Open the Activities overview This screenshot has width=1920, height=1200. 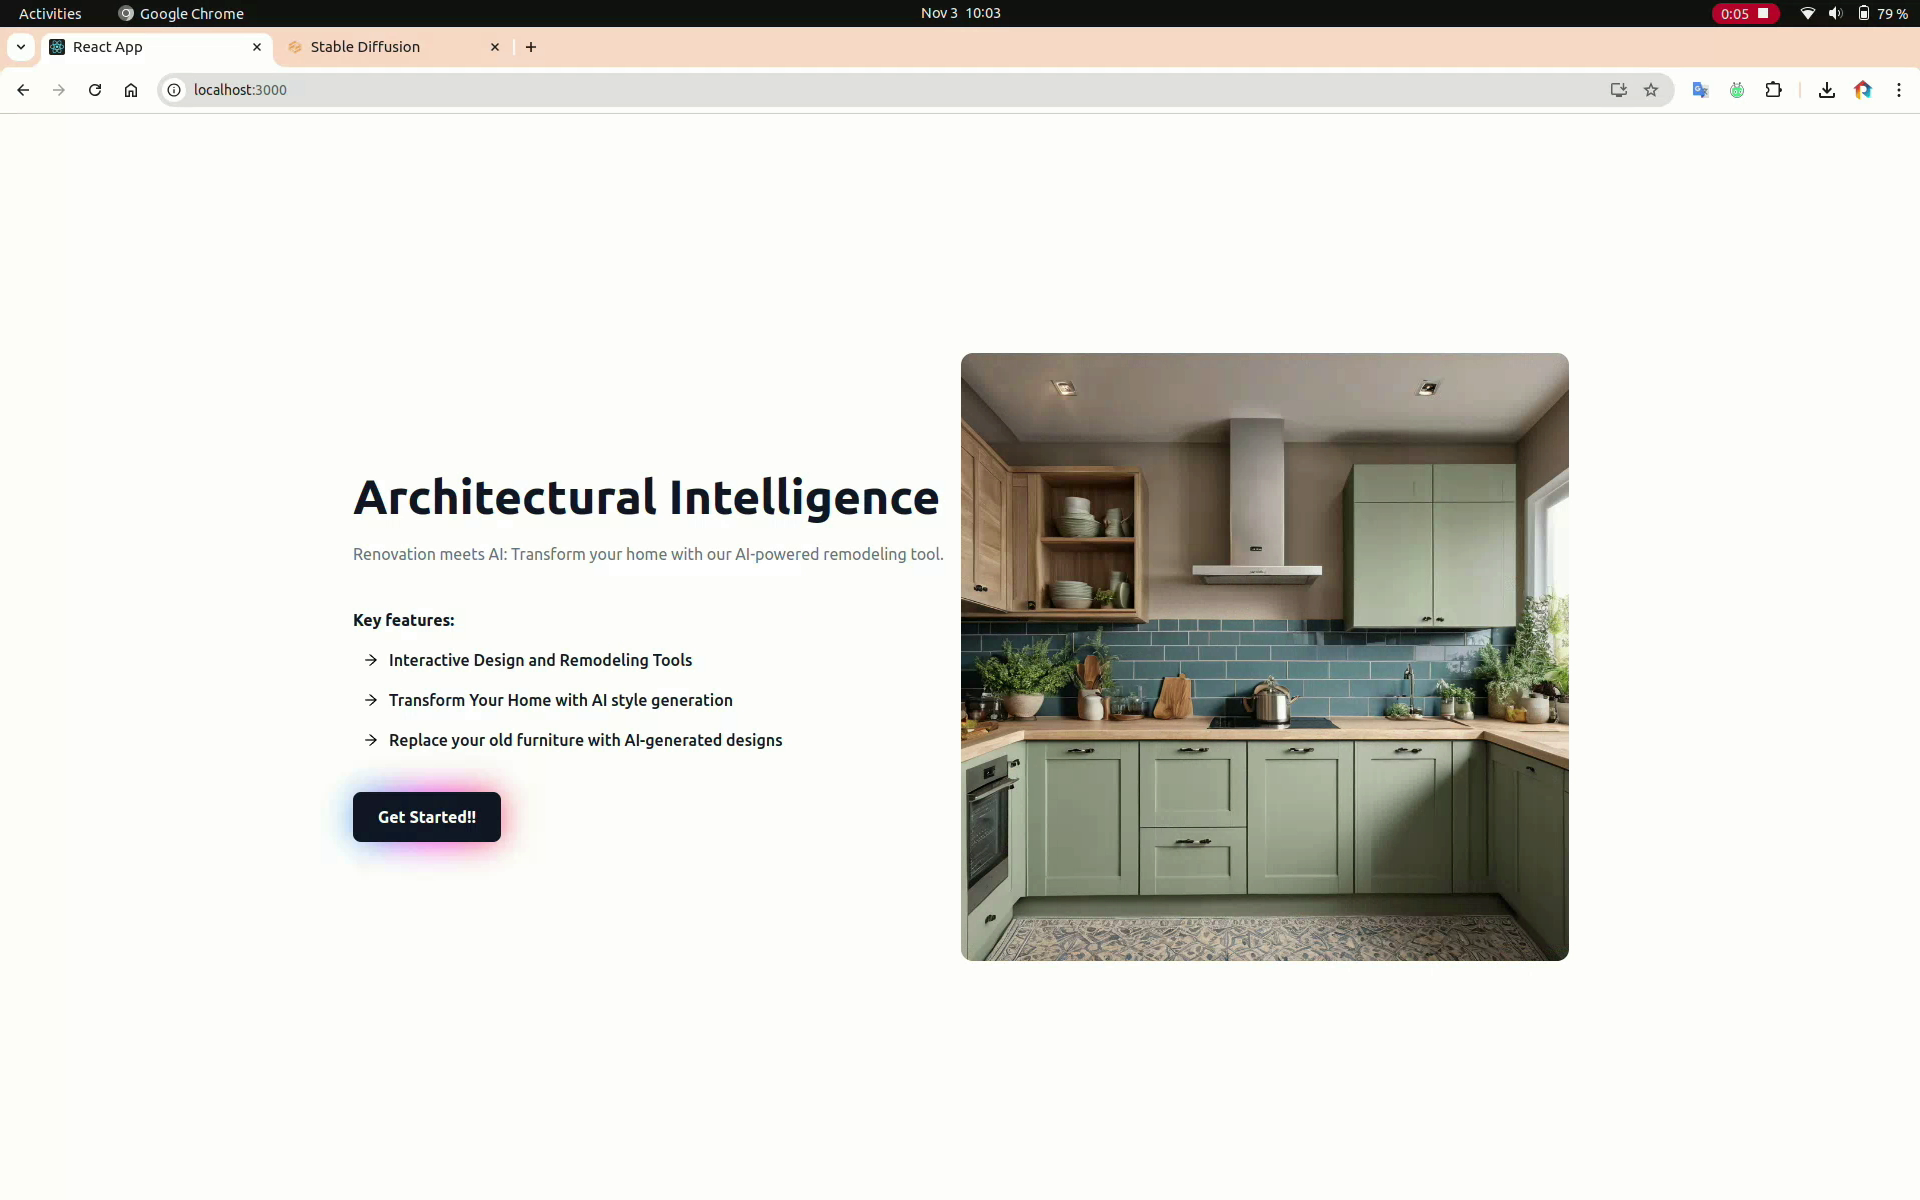(x=50, y=13)
